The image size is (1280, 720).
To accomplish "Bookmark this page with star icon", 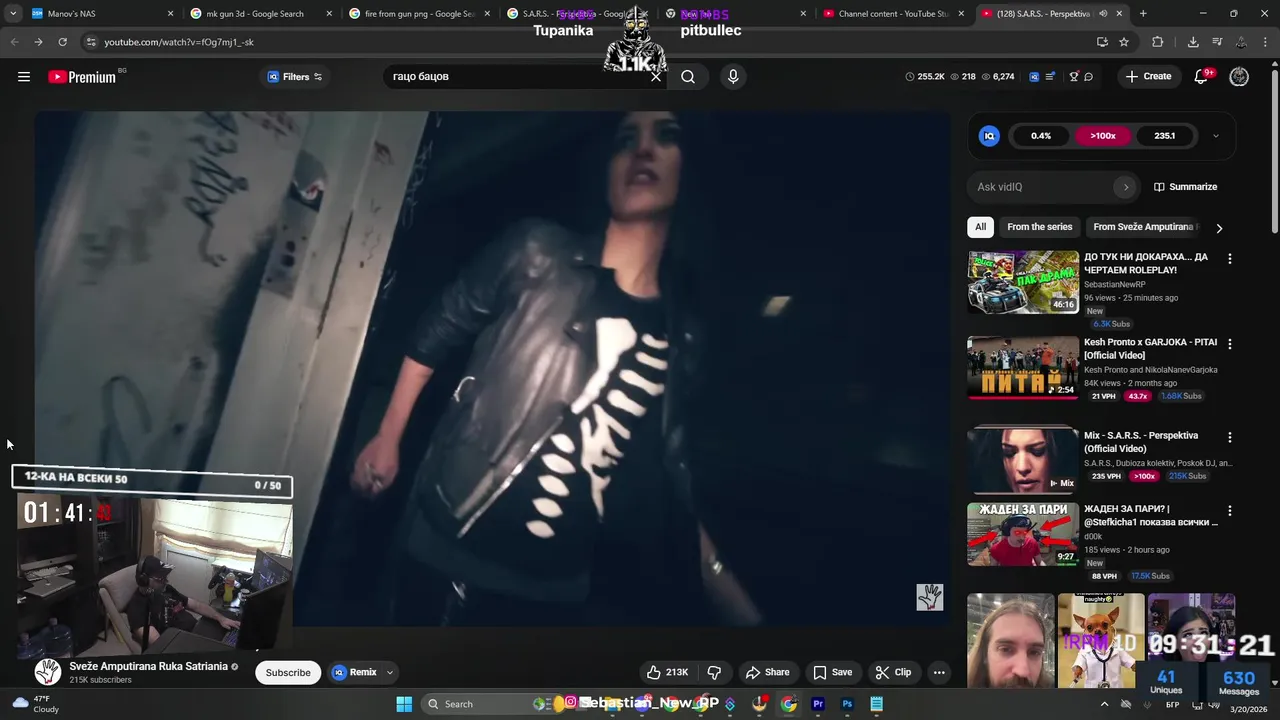I will click(x=1124, y=42).
